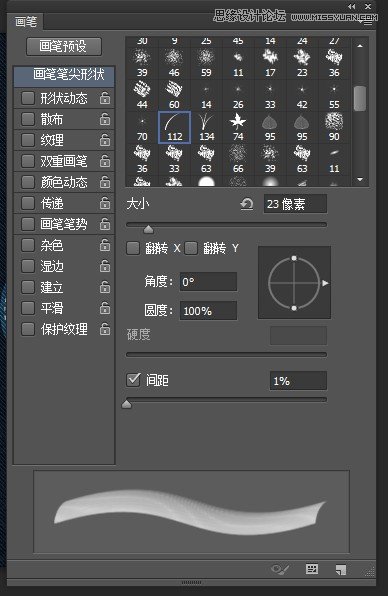Click the 间距 spacing field showing 1%
Screen dimensions: 388x596
298,380
